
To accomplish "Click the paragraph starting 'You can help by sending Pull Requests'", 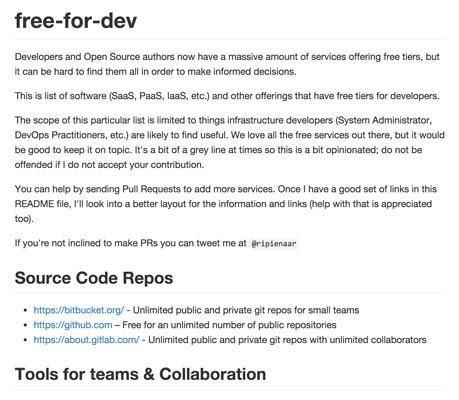I will [226, 204].
